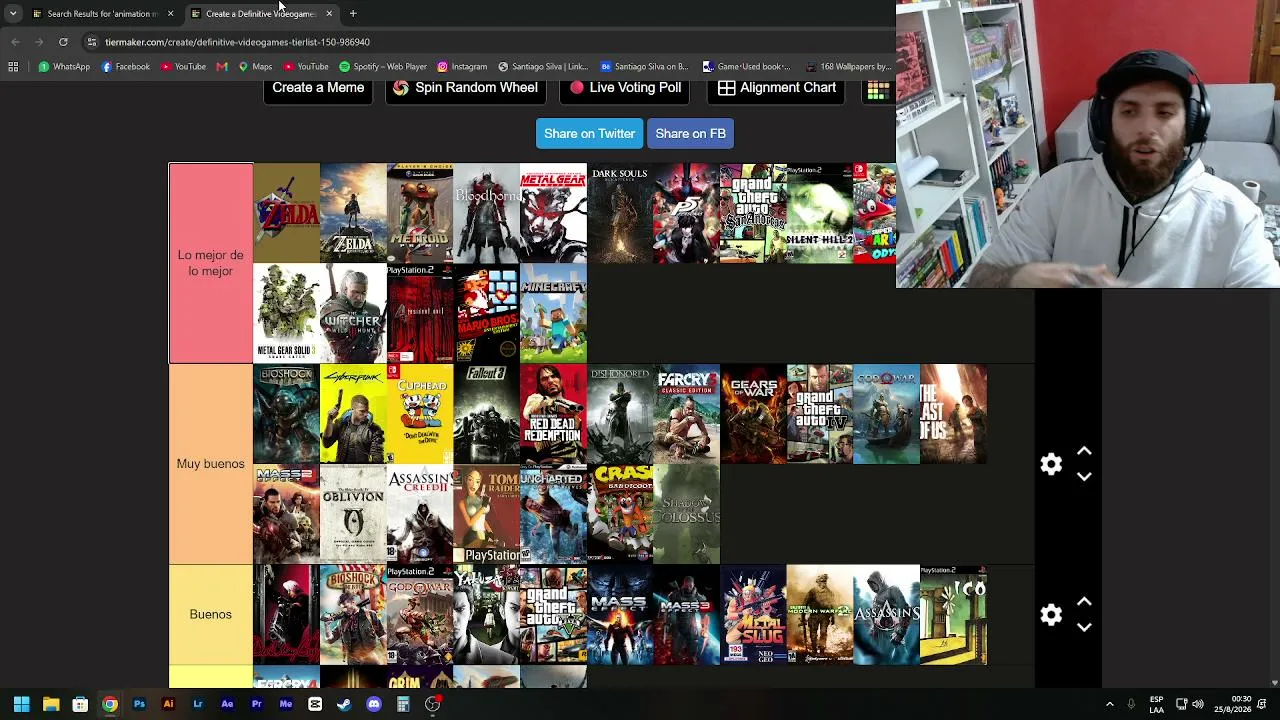Open After Effects from the taskbar
The image size is (1280, 720).
point(227,704)
